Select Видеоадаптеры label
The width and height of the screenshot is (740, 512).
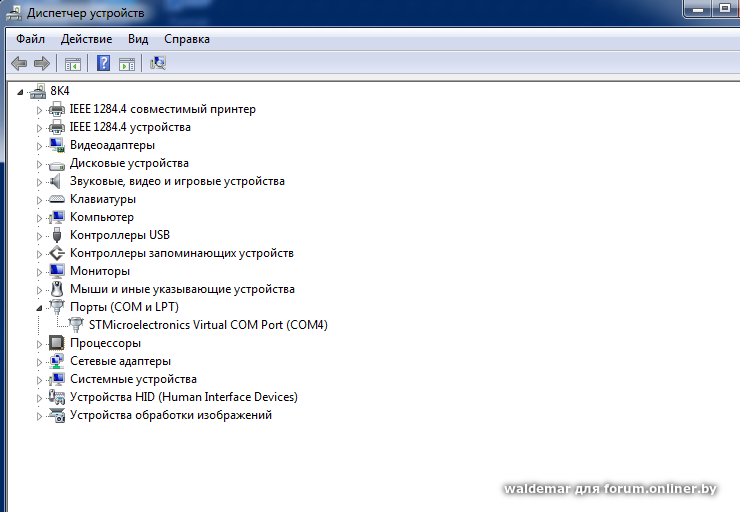coord(112,145)
